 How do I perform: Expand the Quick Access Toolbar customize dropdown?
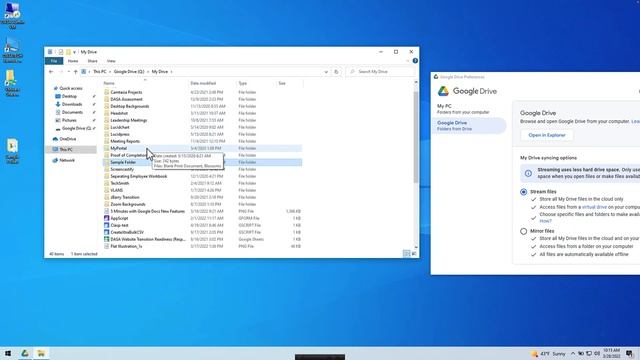coord(75,52)
